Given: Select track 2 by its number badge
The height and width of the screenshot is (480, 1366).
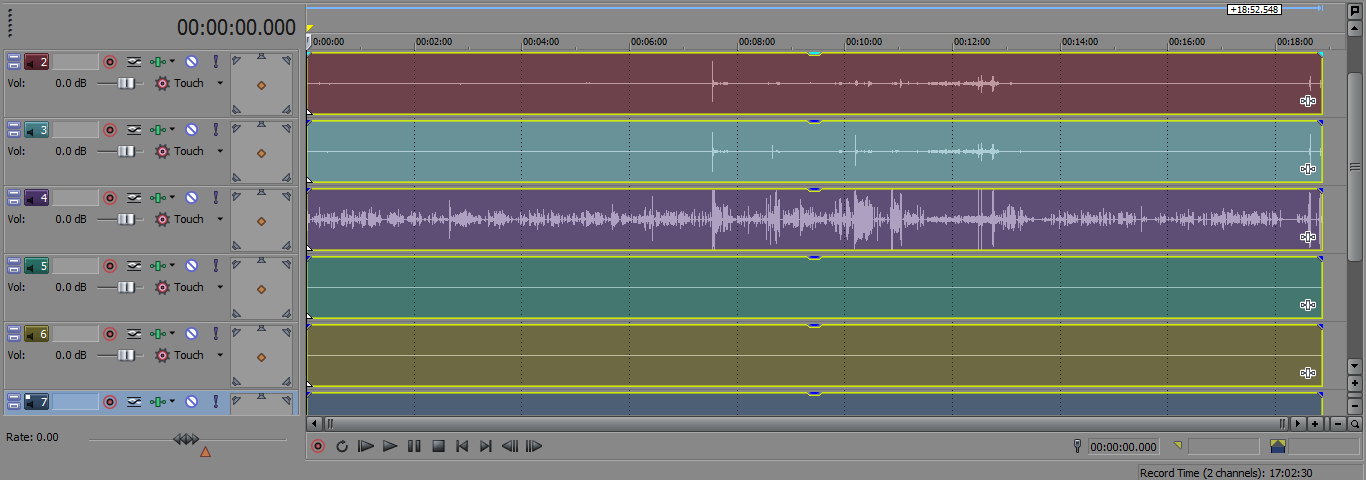Looking at the screenshot, I should click(37, 62).
